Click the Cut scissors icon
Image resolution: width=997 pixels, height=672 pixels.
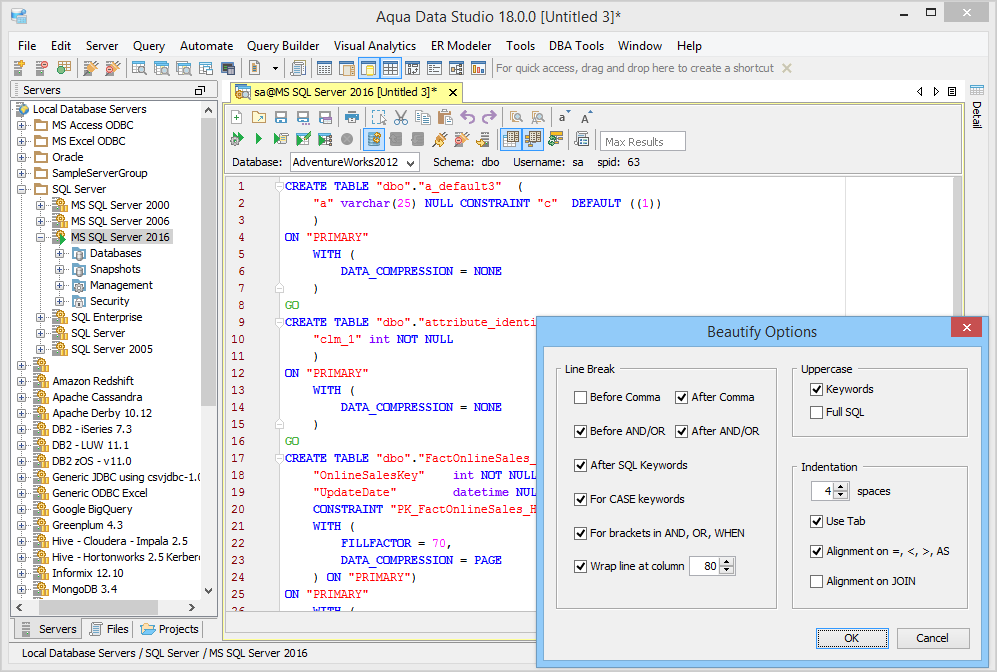point(400,117)
